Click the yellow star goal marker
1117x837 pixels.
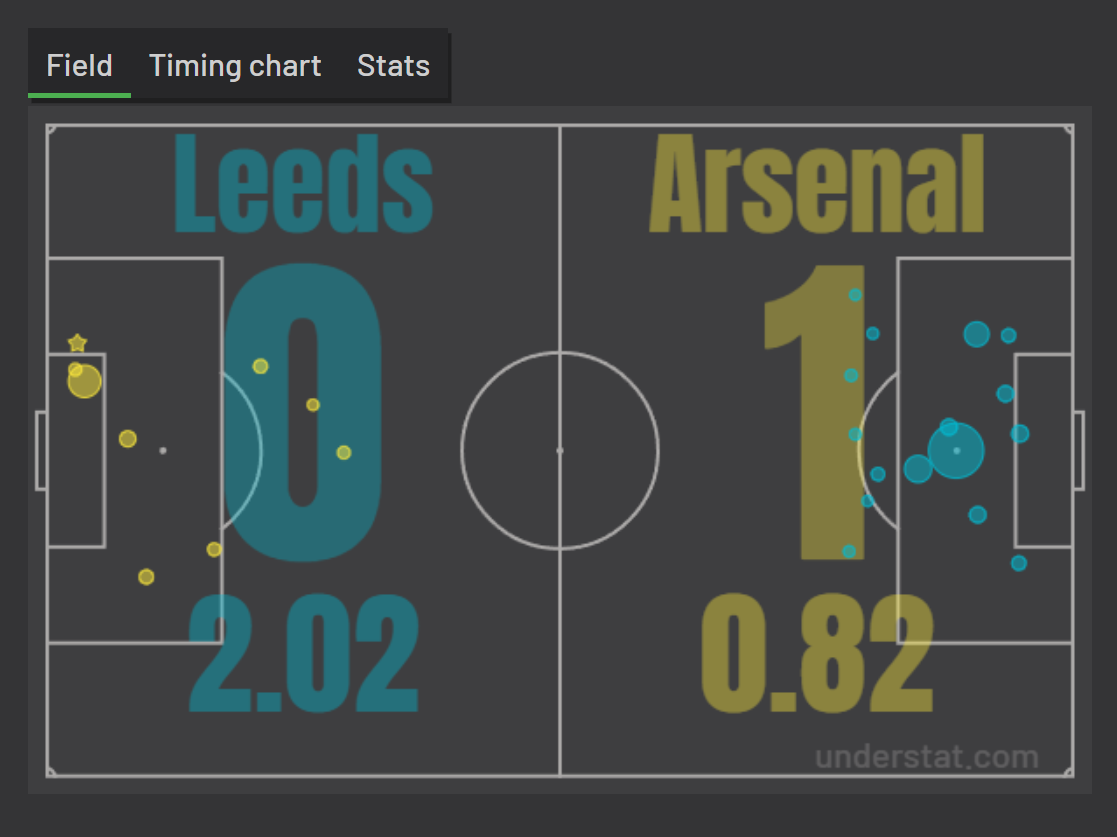77,343
